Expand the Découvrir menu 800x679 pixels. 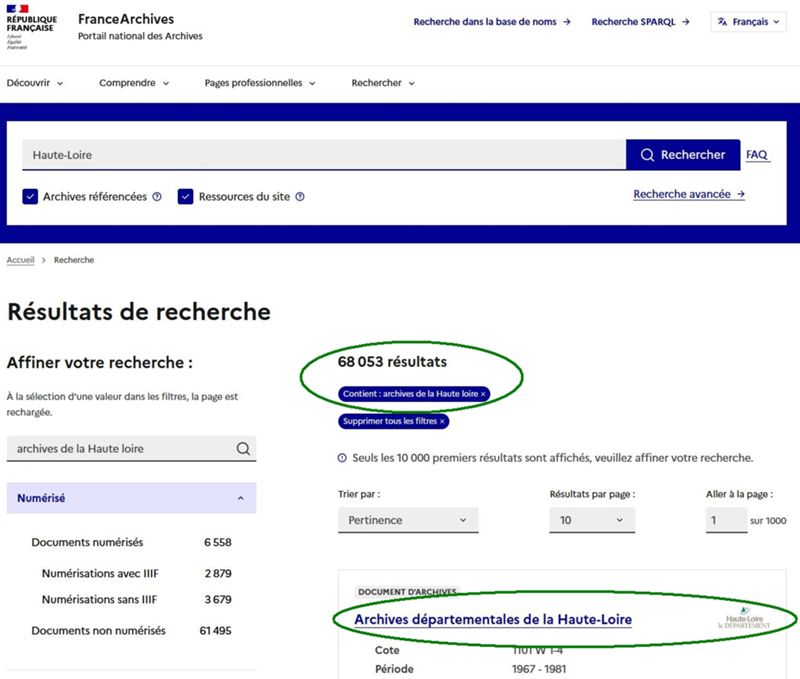pyautogui.click(x=35, y=83)
